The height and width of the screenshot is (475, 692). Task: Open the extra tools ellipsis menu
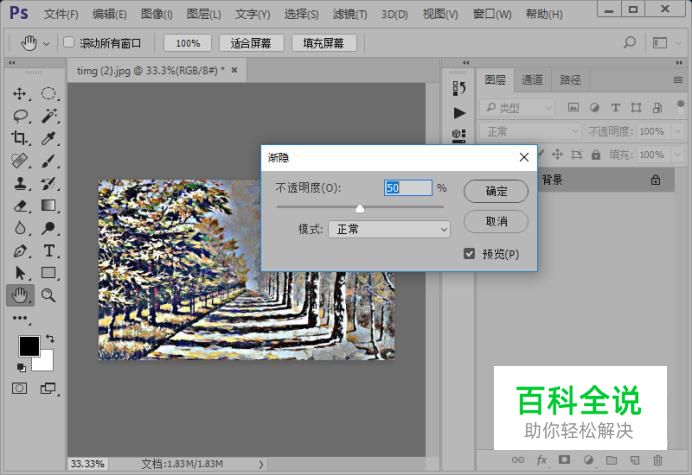(20, 318)
